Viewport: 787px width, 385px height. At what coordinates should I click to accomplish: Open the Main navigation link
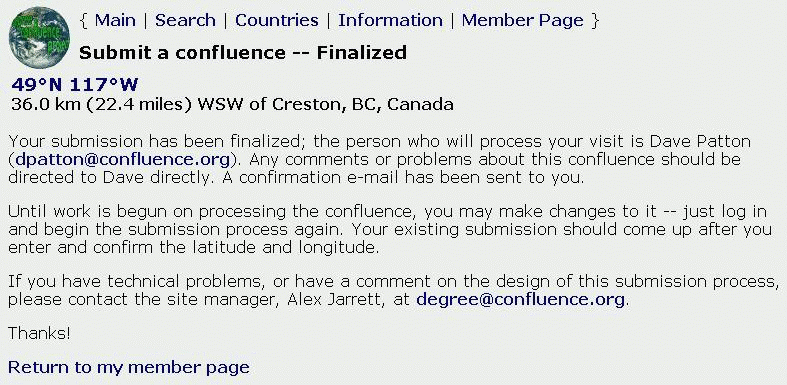(x=115, y=21)
